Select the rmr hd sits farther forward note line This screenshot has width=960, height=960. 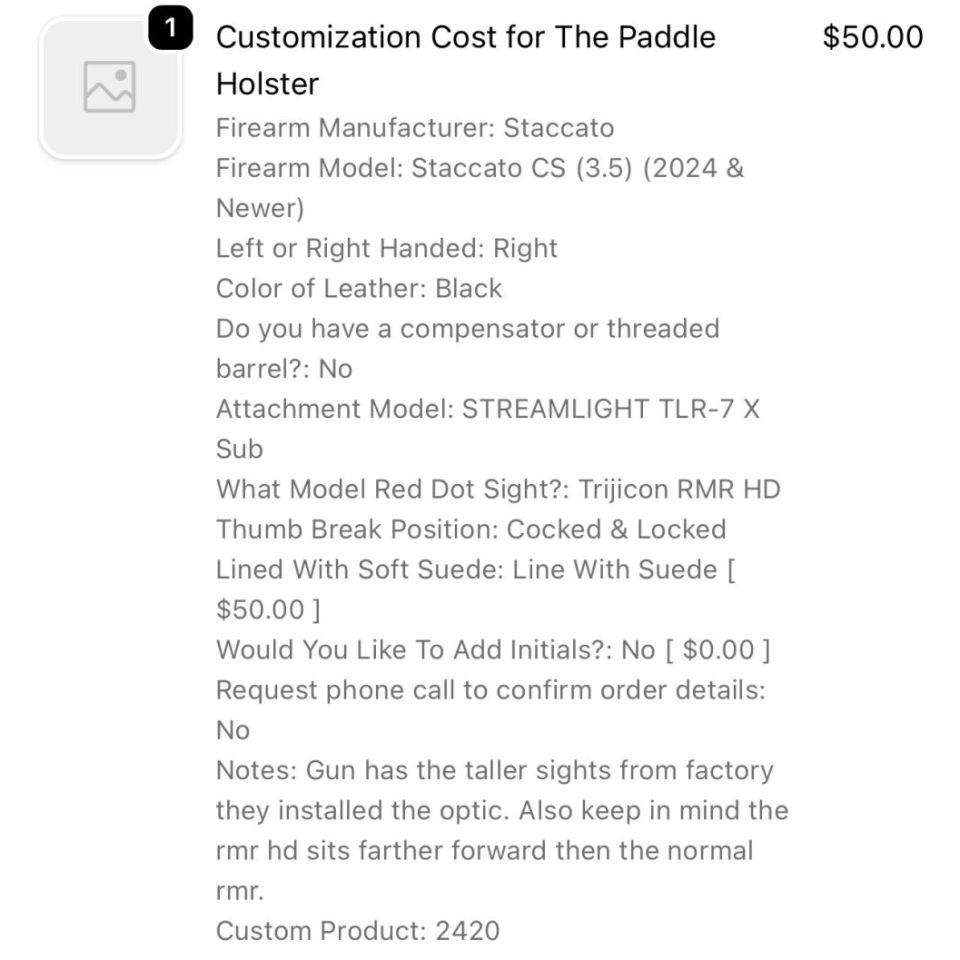pyautogui.click(x=484, y=851)
